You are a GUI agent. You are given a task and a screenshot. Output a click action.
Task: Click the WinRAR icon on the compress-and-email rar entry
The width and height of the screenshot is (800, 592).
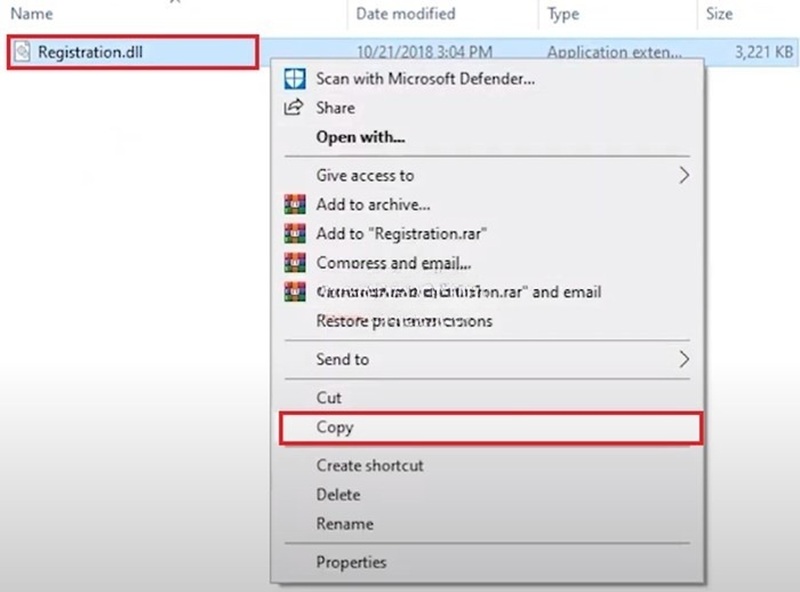[x=293, y=292]
